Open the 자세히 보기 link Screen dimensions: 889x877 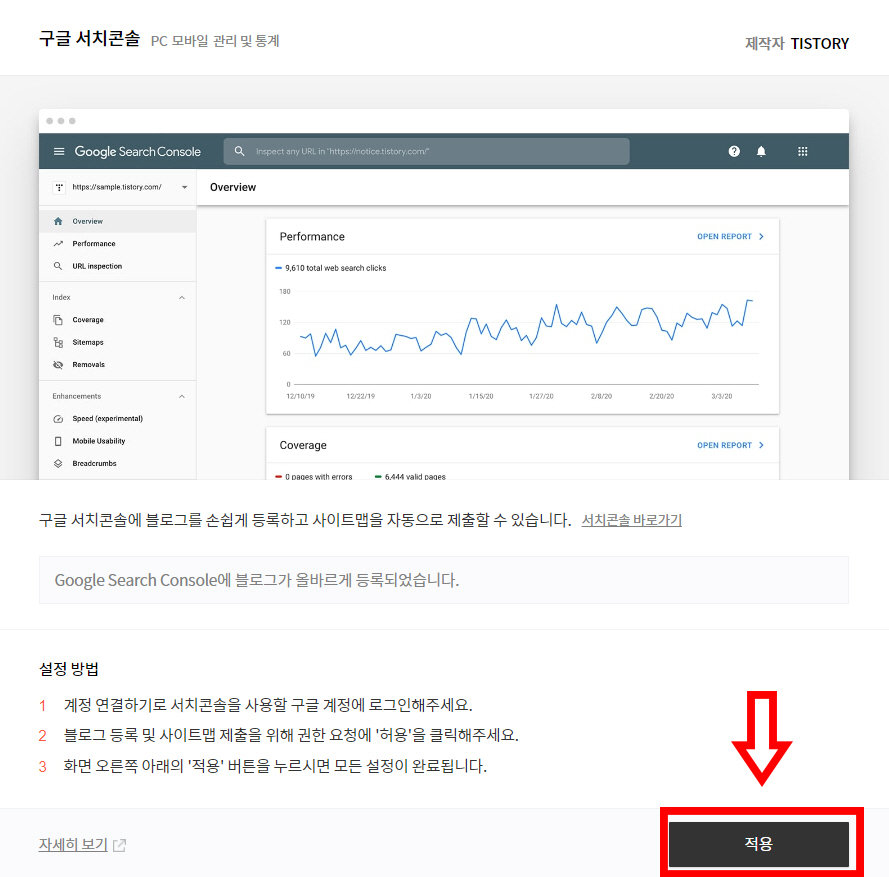(x=73, y=845)
